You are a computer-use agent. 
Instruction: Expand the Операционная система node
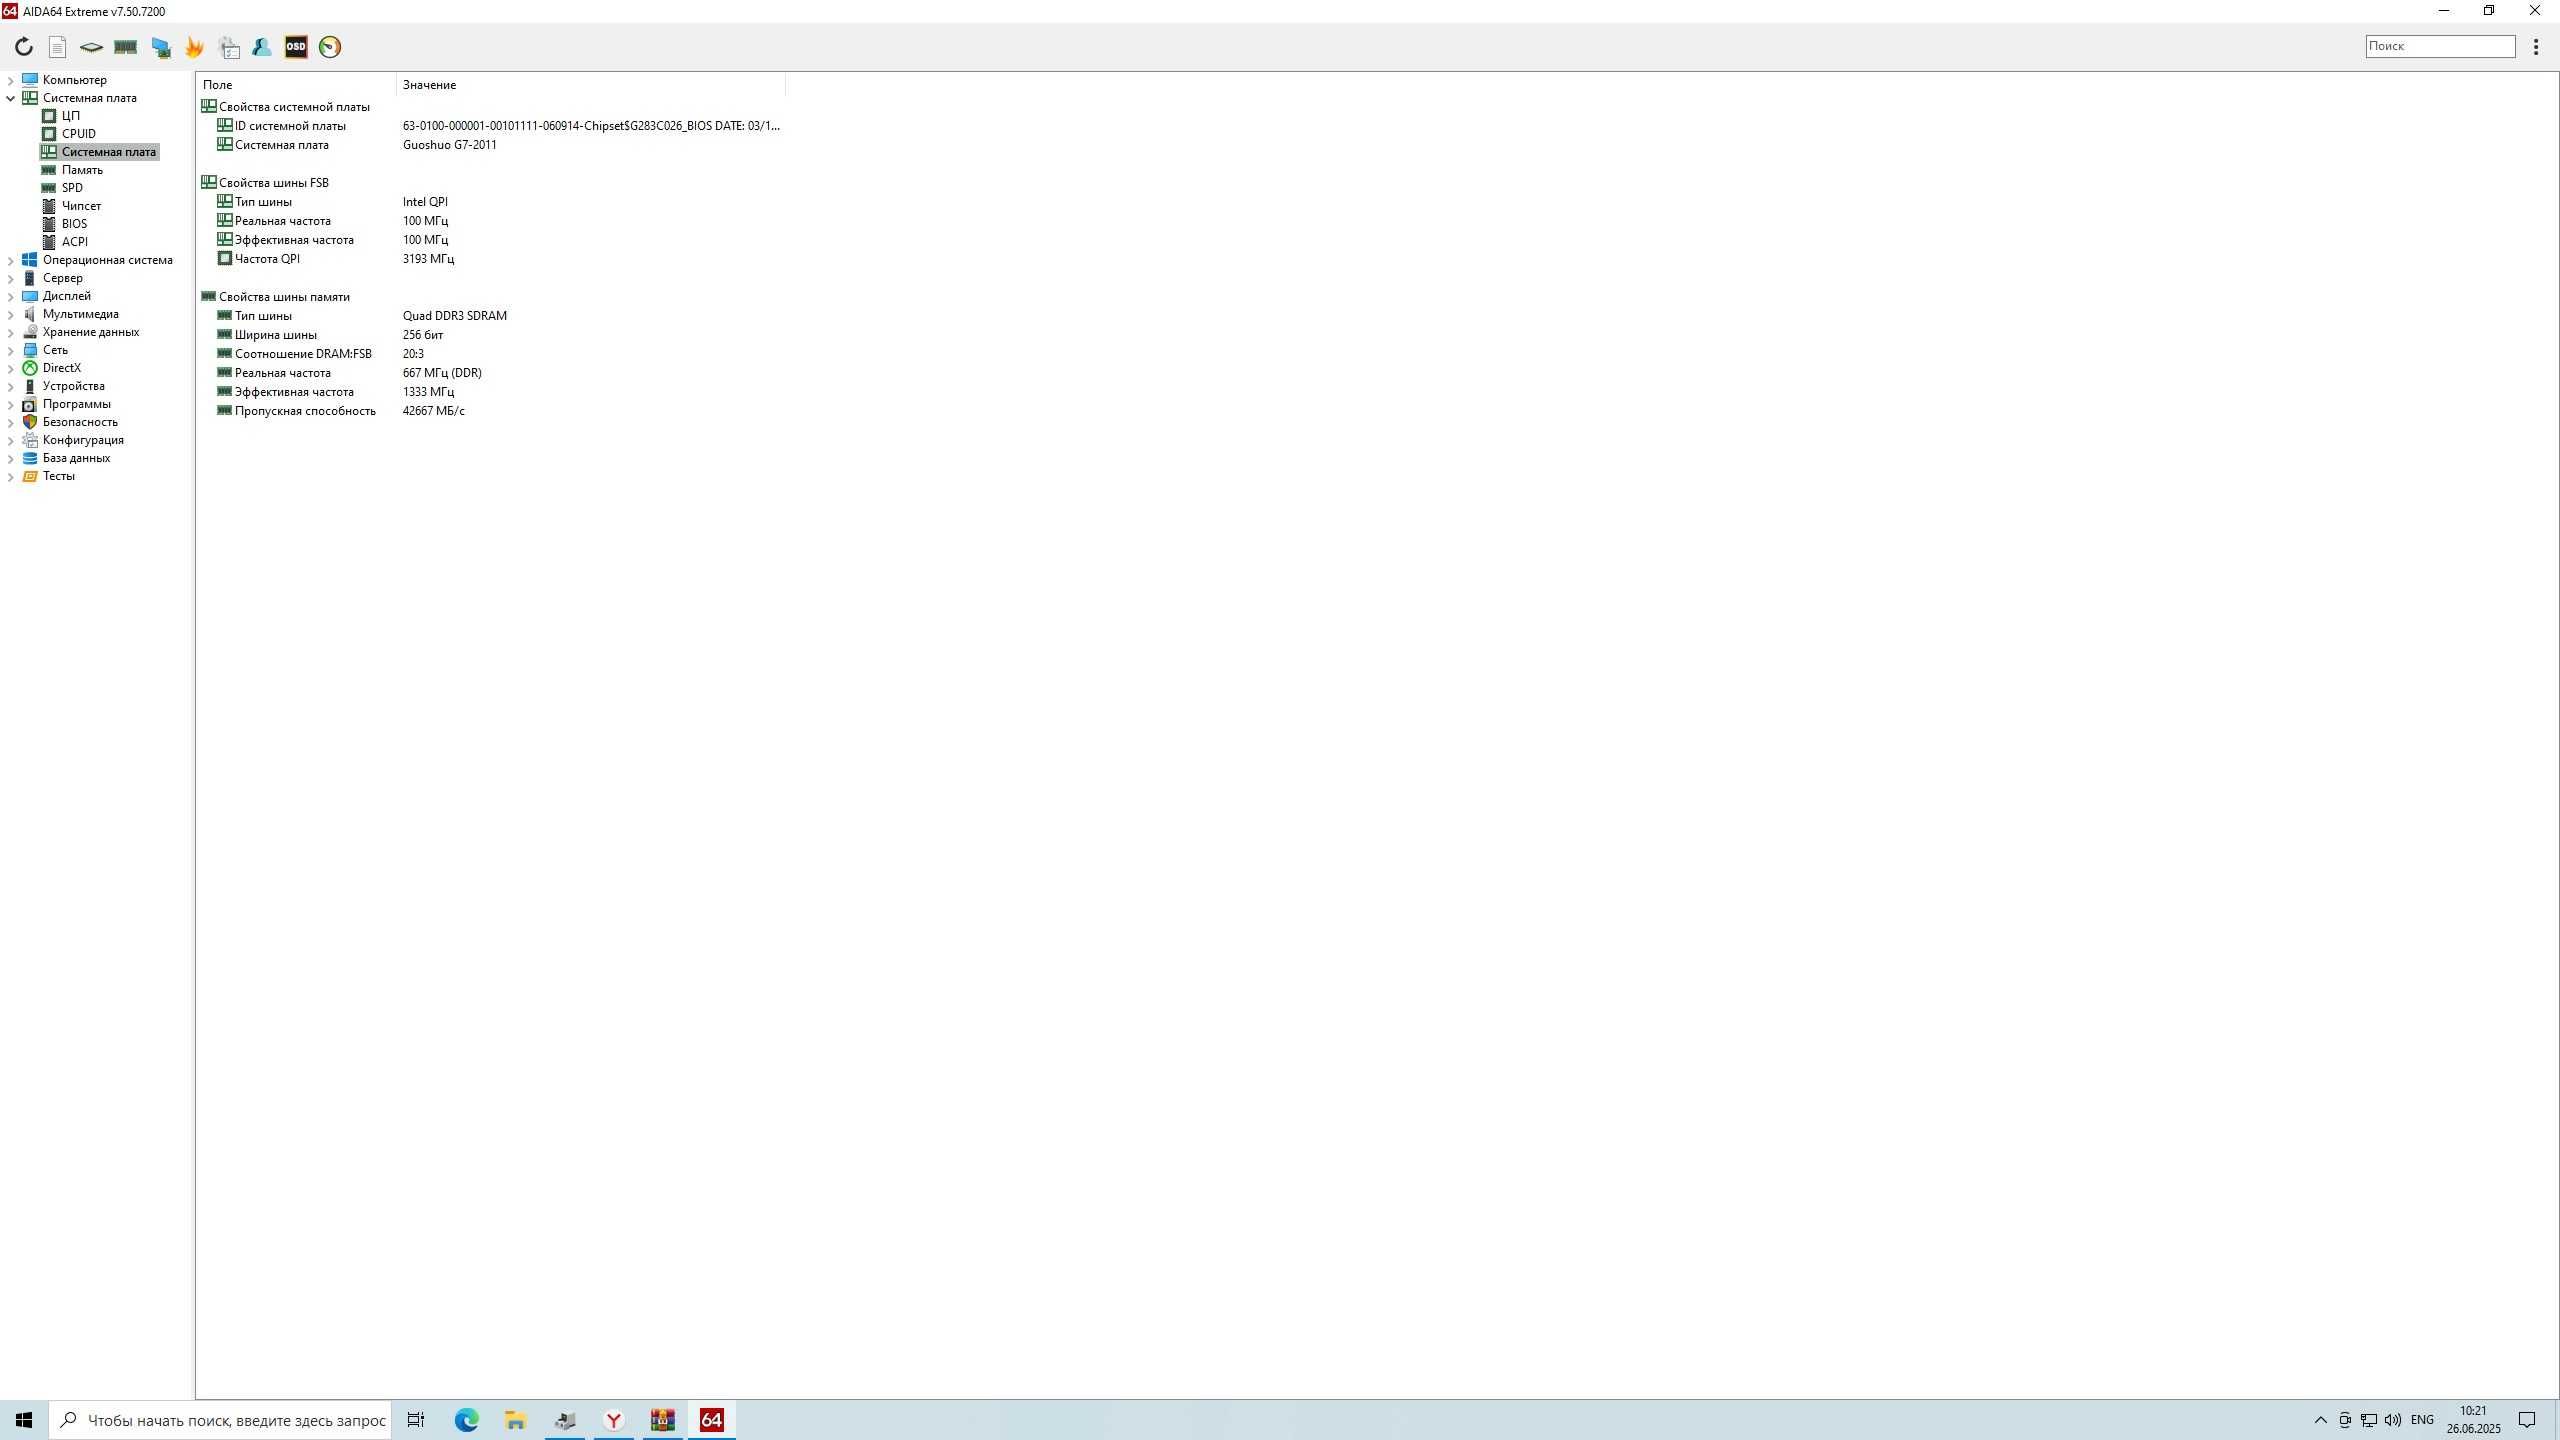click(11, 260)
